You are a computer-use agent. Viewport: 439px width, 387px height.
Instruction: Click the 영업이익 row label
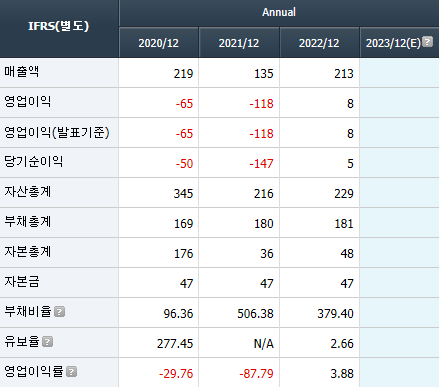click(x=28, y=102)
